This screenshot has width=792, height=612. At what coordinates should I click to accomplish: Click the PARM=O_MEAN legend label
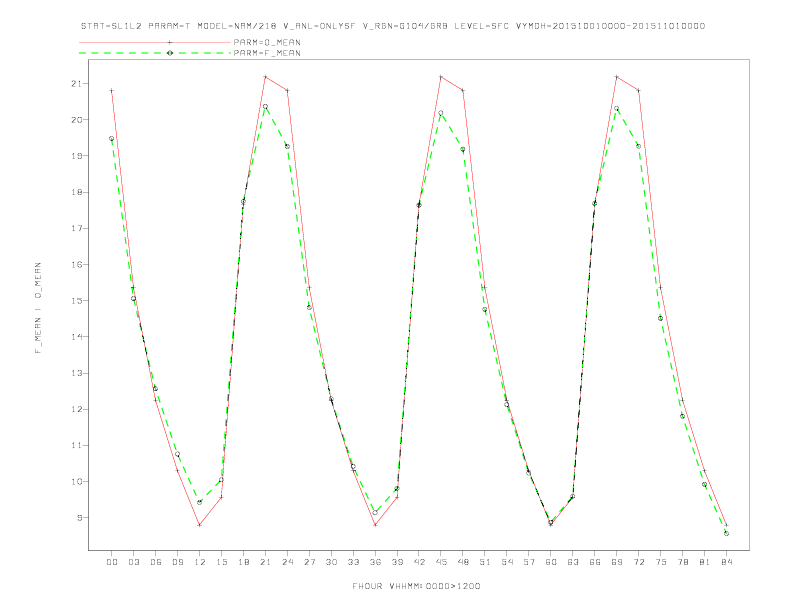267,42
